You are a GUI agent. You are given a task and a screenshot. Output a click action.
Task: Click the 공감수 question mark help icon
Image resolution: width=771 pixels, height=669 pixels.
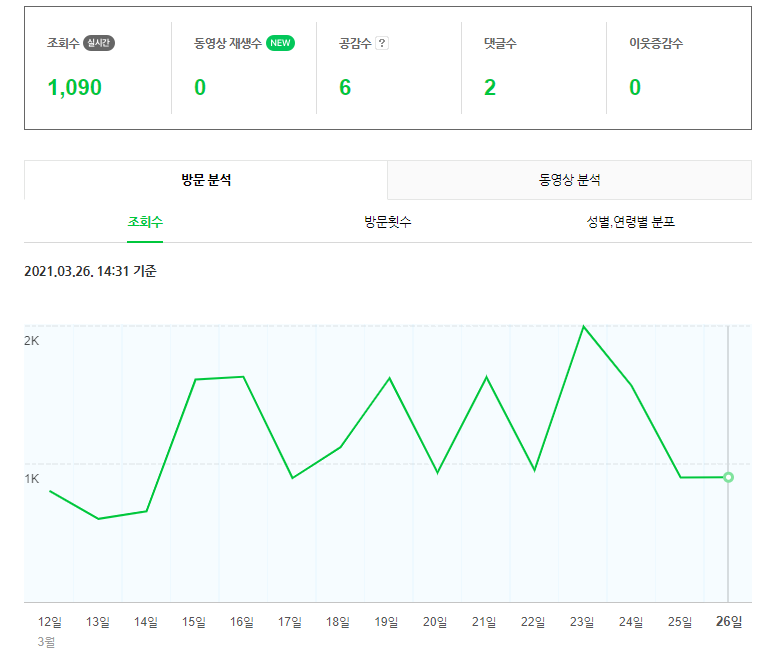(x=382, y=43)
